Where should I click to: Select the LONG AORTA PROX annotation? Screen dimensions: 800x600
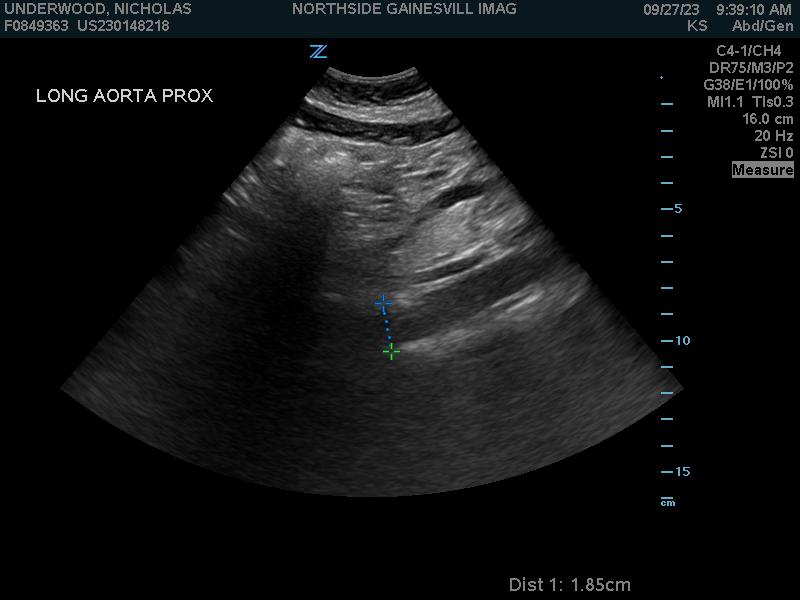tap(124, 96)
